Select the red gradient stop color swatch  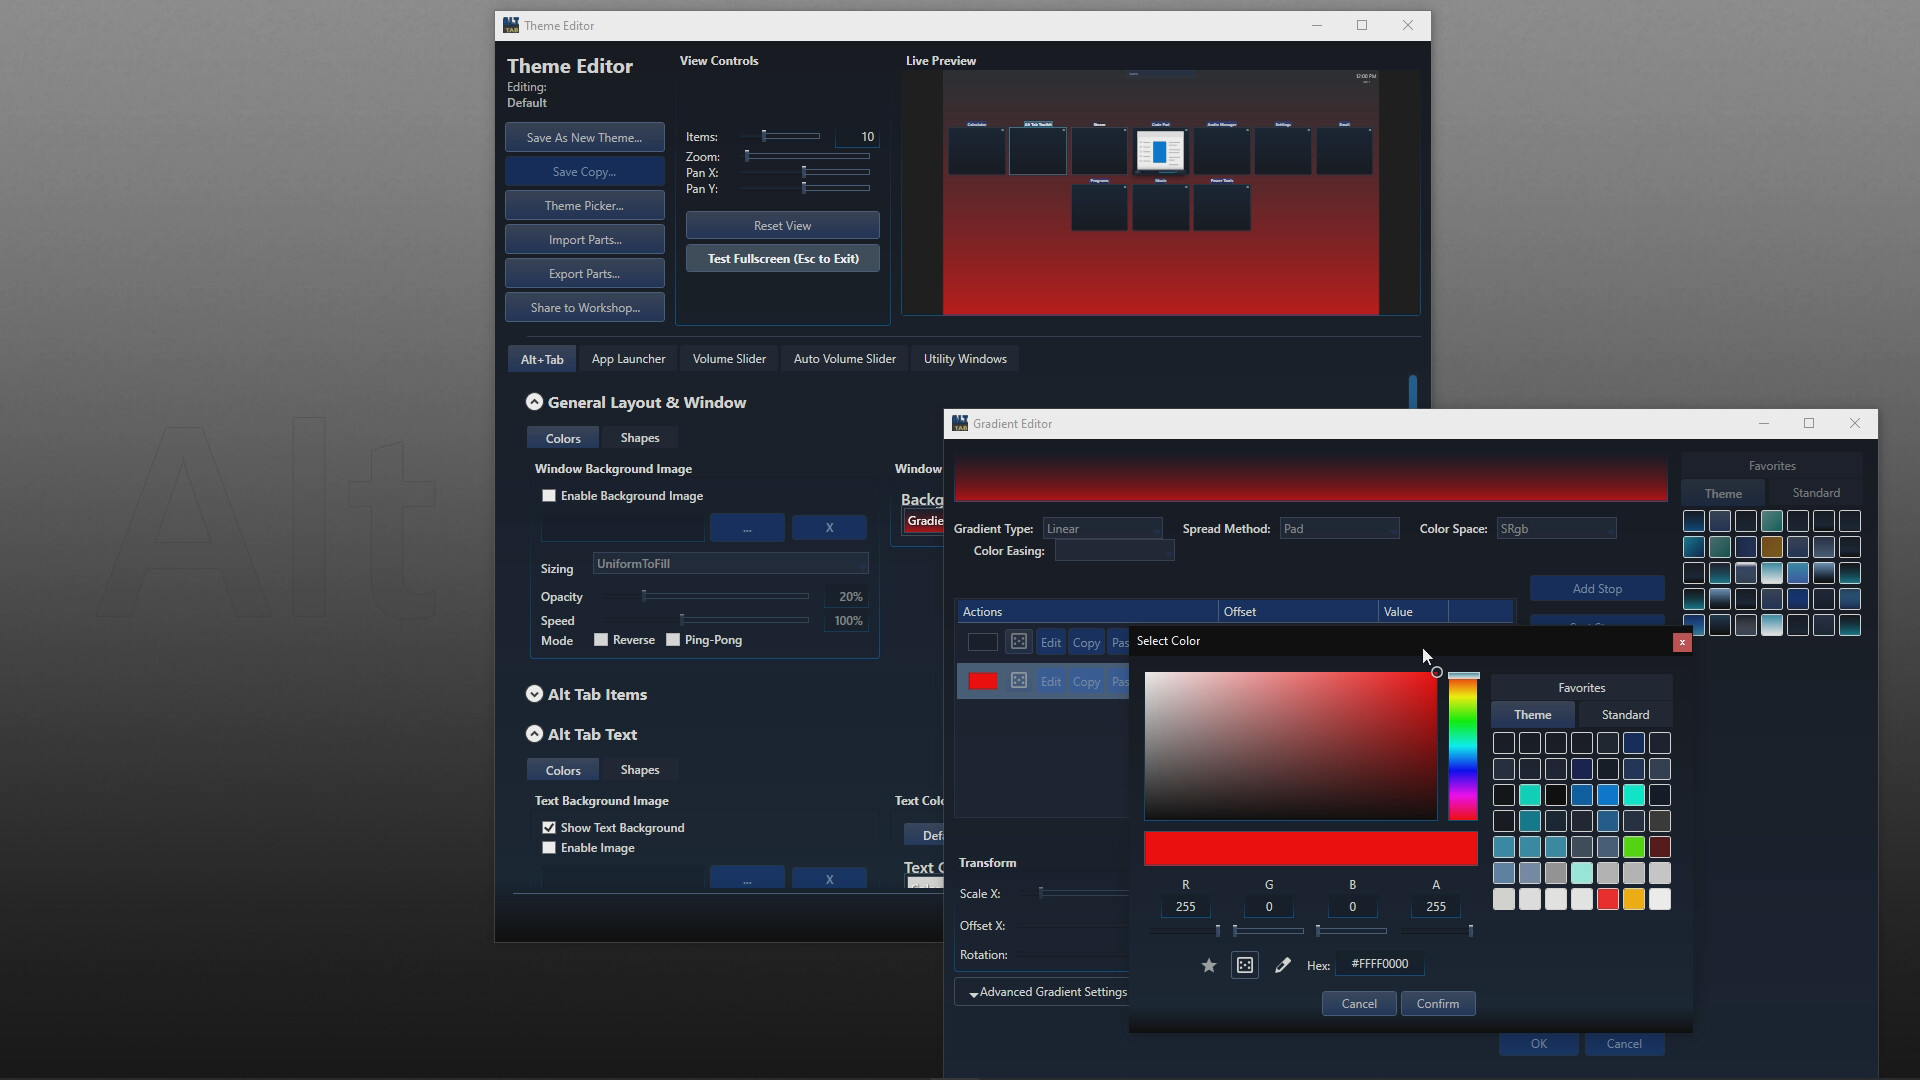coord(983,681)
